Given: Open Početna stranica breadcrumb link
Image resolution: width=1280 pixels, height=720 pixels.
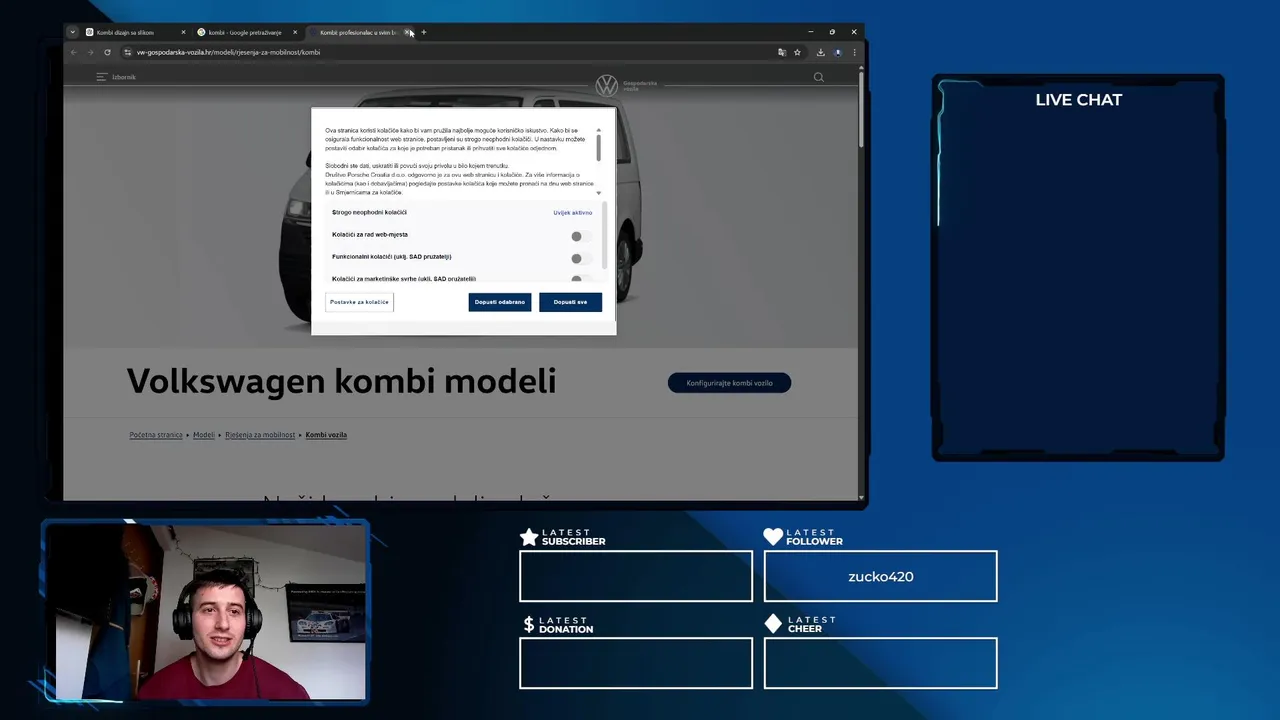Looking at the screenshot, I should point(156,435).
